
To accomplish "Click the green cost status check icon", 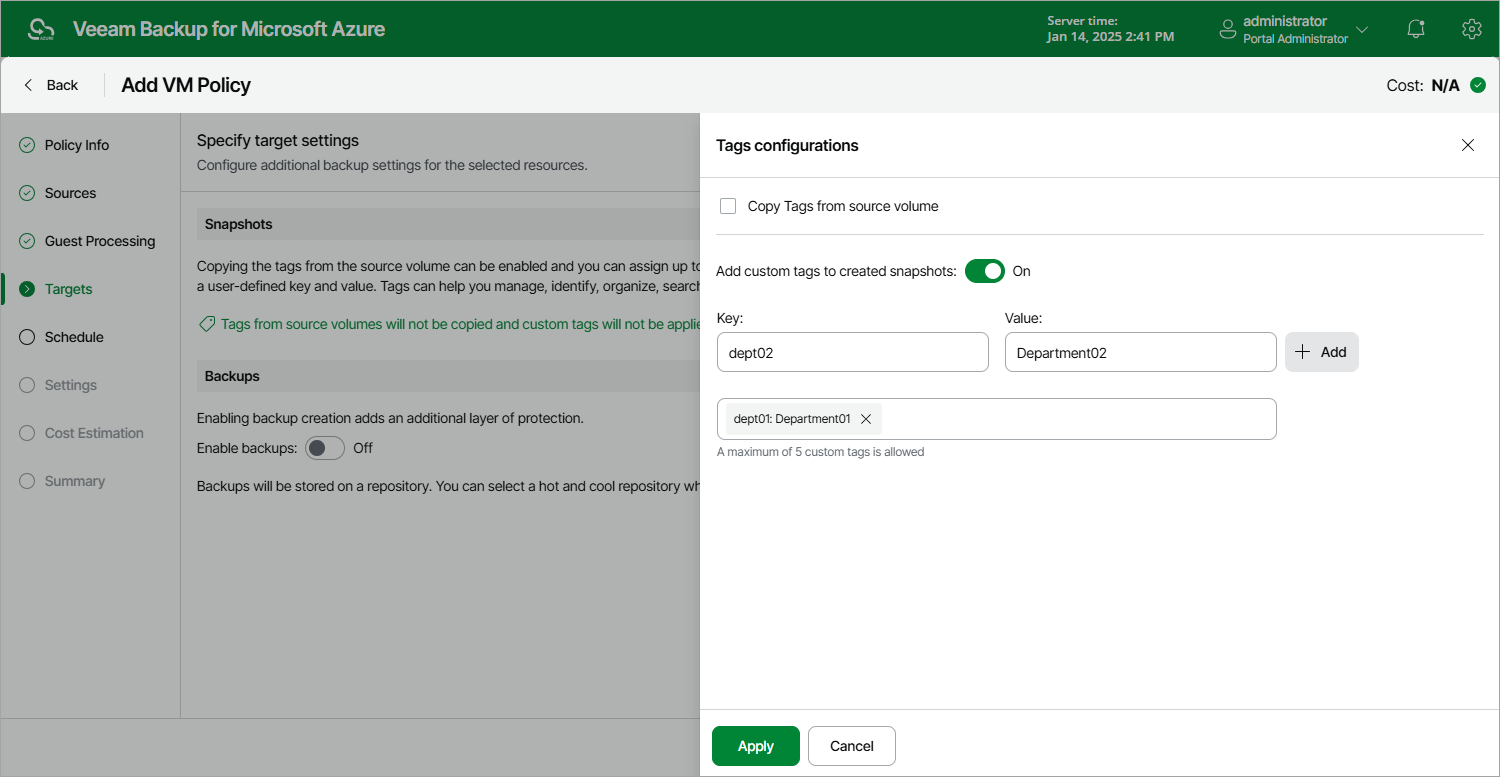I will [1478, 85].
